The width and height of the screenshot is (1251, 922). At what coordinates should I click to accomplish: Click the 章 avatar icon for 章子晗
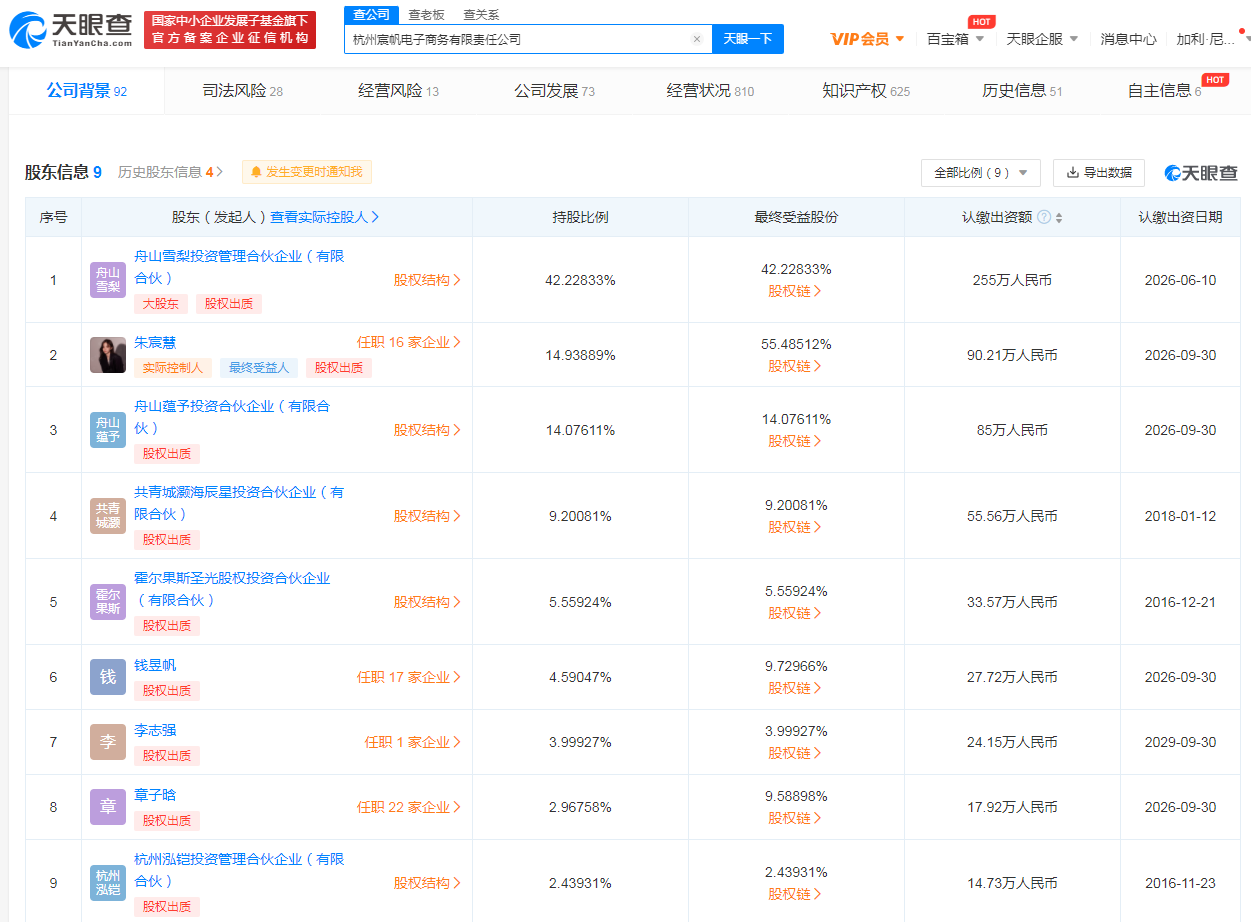click(x=108, y=807)
